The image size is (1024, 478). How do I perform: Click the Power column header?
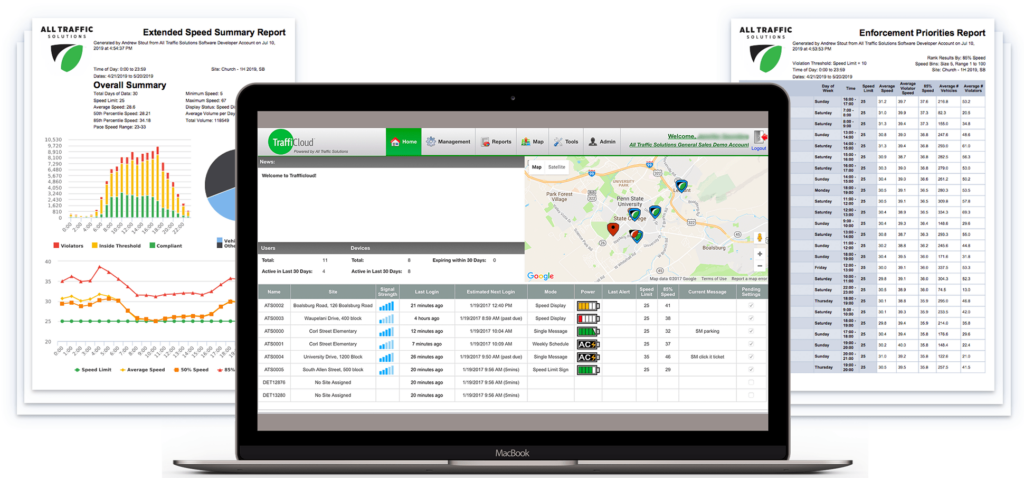coord(588,292)
